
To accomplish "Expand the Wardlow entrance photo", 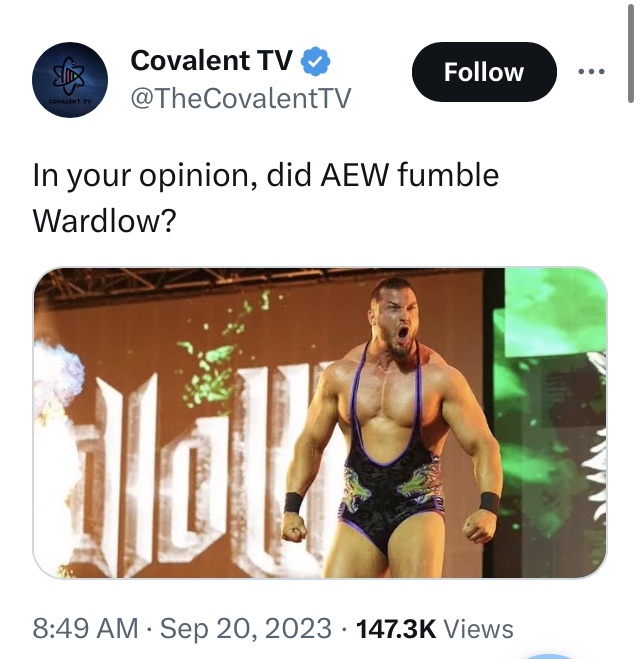I will tap(320, 423).
